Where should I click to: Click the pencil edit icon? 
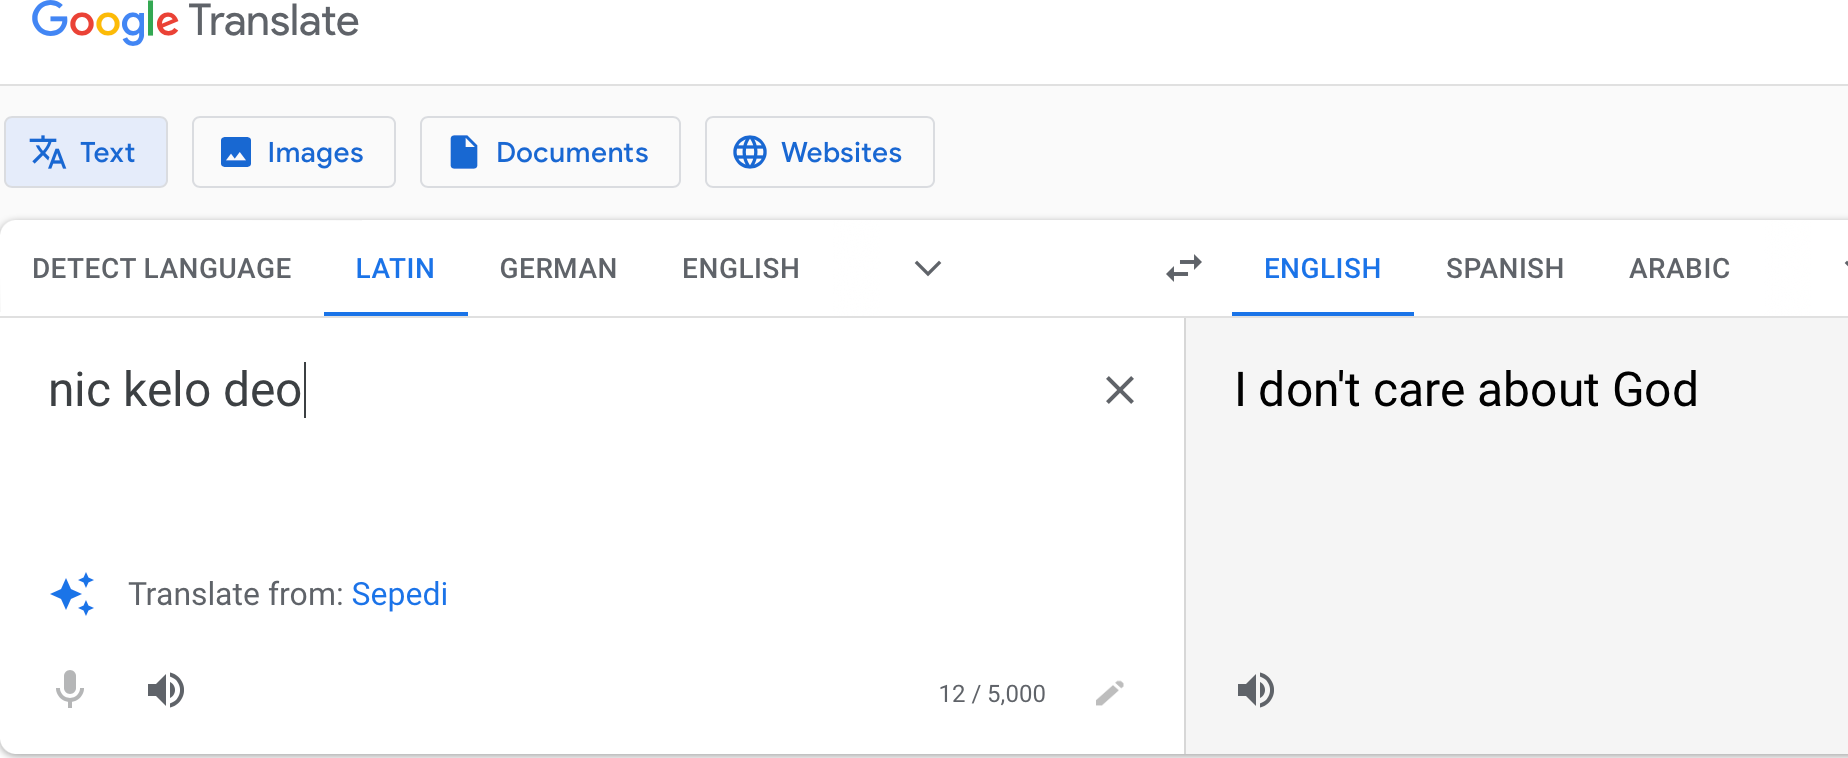click(1110, 693)
